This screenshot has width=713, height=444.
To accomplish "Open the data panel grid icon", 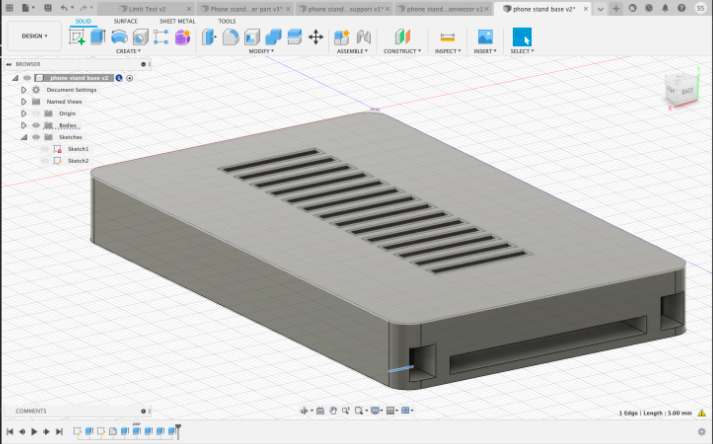I will click(9, 8).
